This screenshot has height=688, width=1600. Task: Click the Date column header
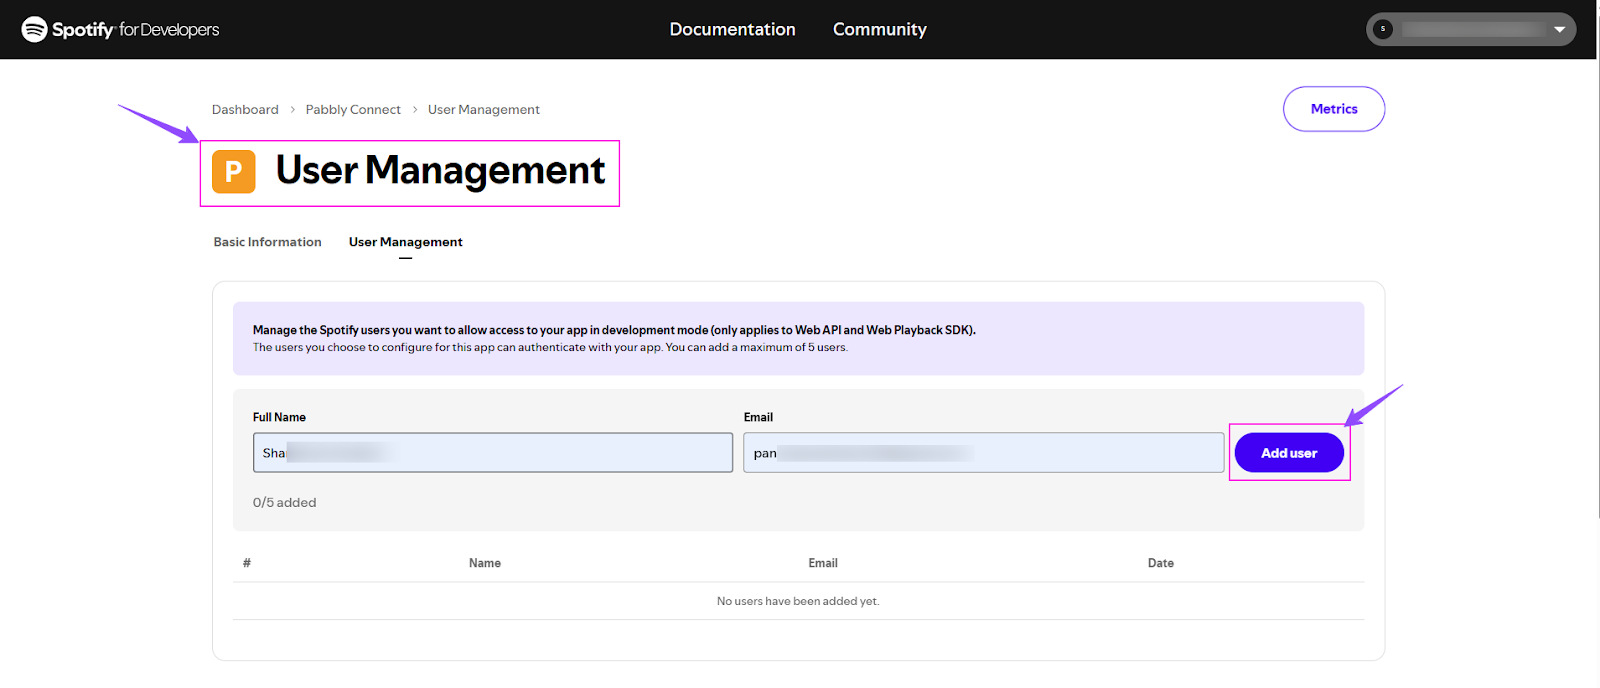point(1161,563)
